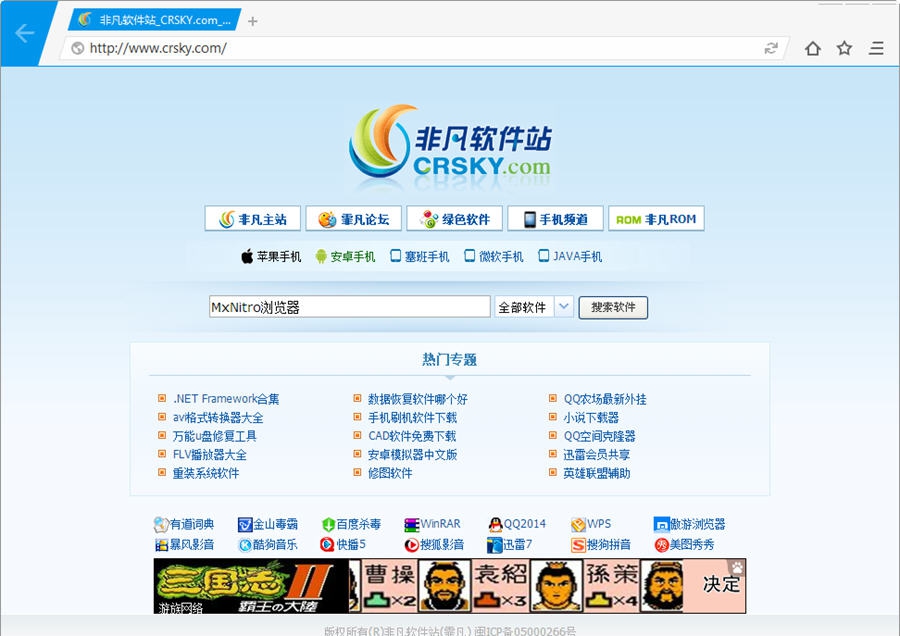This screenshot has width=900, height=636.
Task: Click the 有道词典 software icon
Action: click(x=161, y=524)
